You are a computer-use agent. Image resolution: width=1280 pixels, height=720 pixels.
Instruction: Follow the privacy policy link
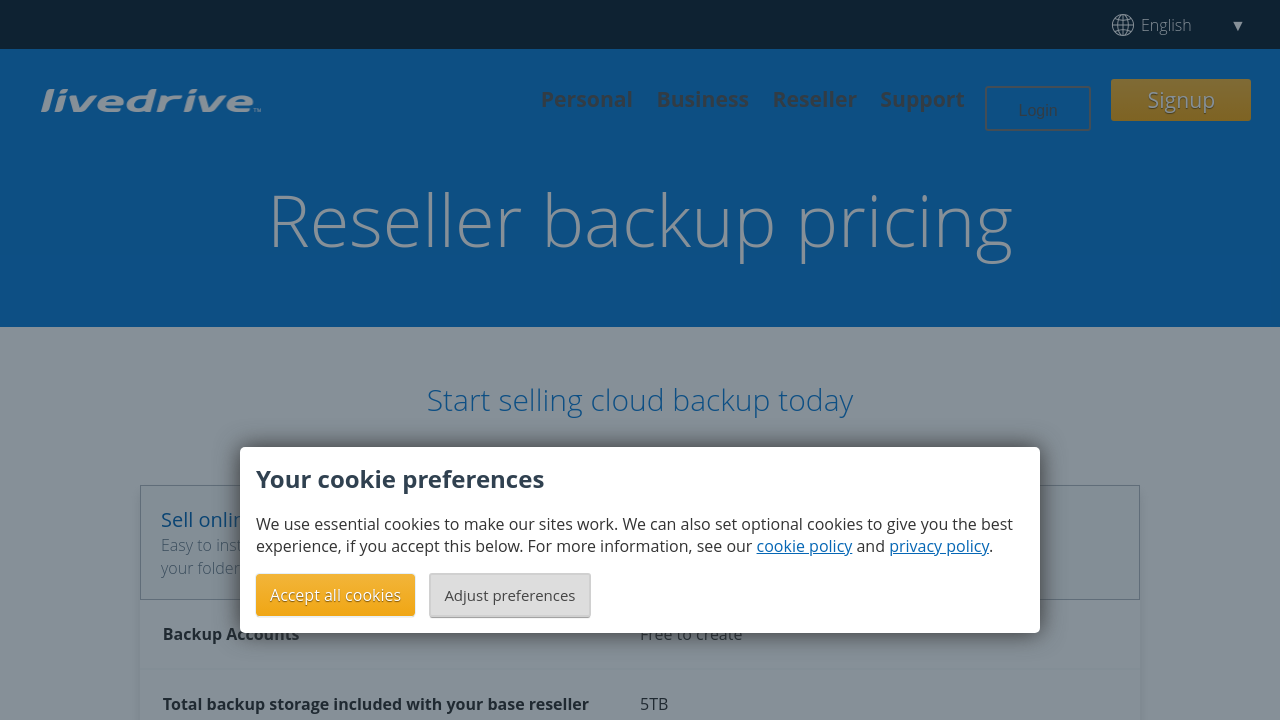938,546
